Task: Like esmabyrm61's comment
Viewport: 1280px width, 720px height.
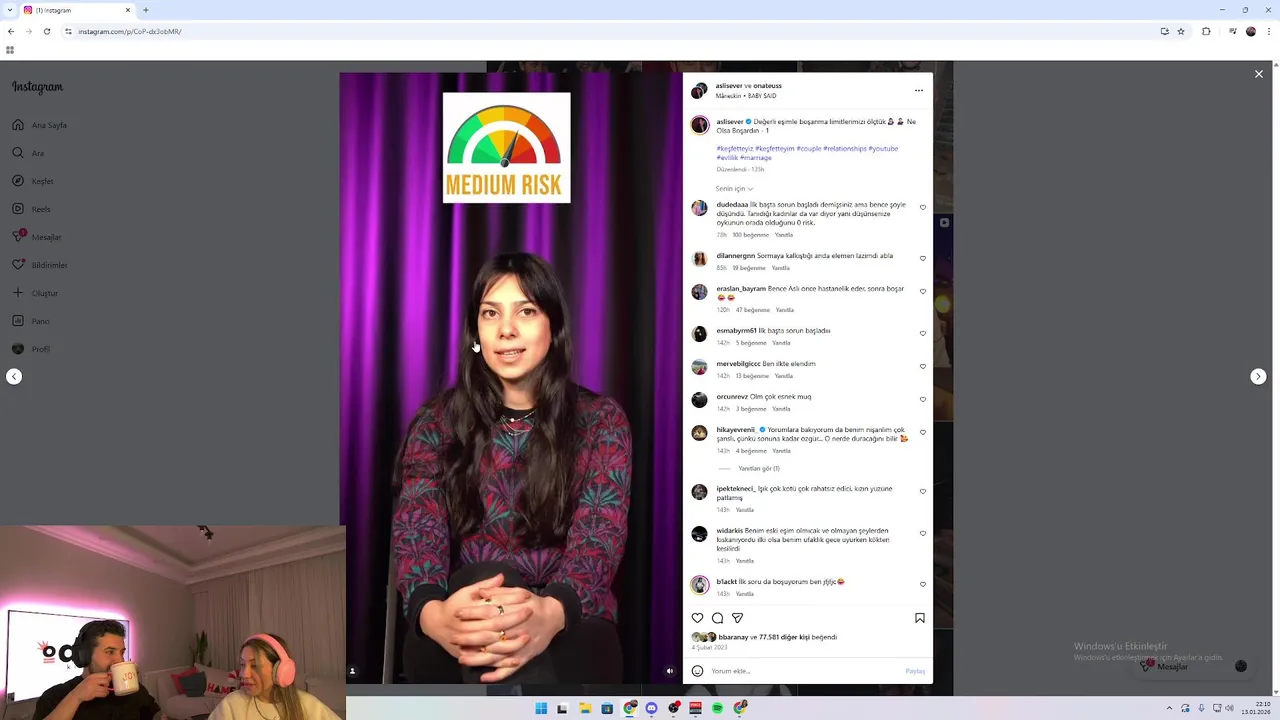Action: coord(923,333)
